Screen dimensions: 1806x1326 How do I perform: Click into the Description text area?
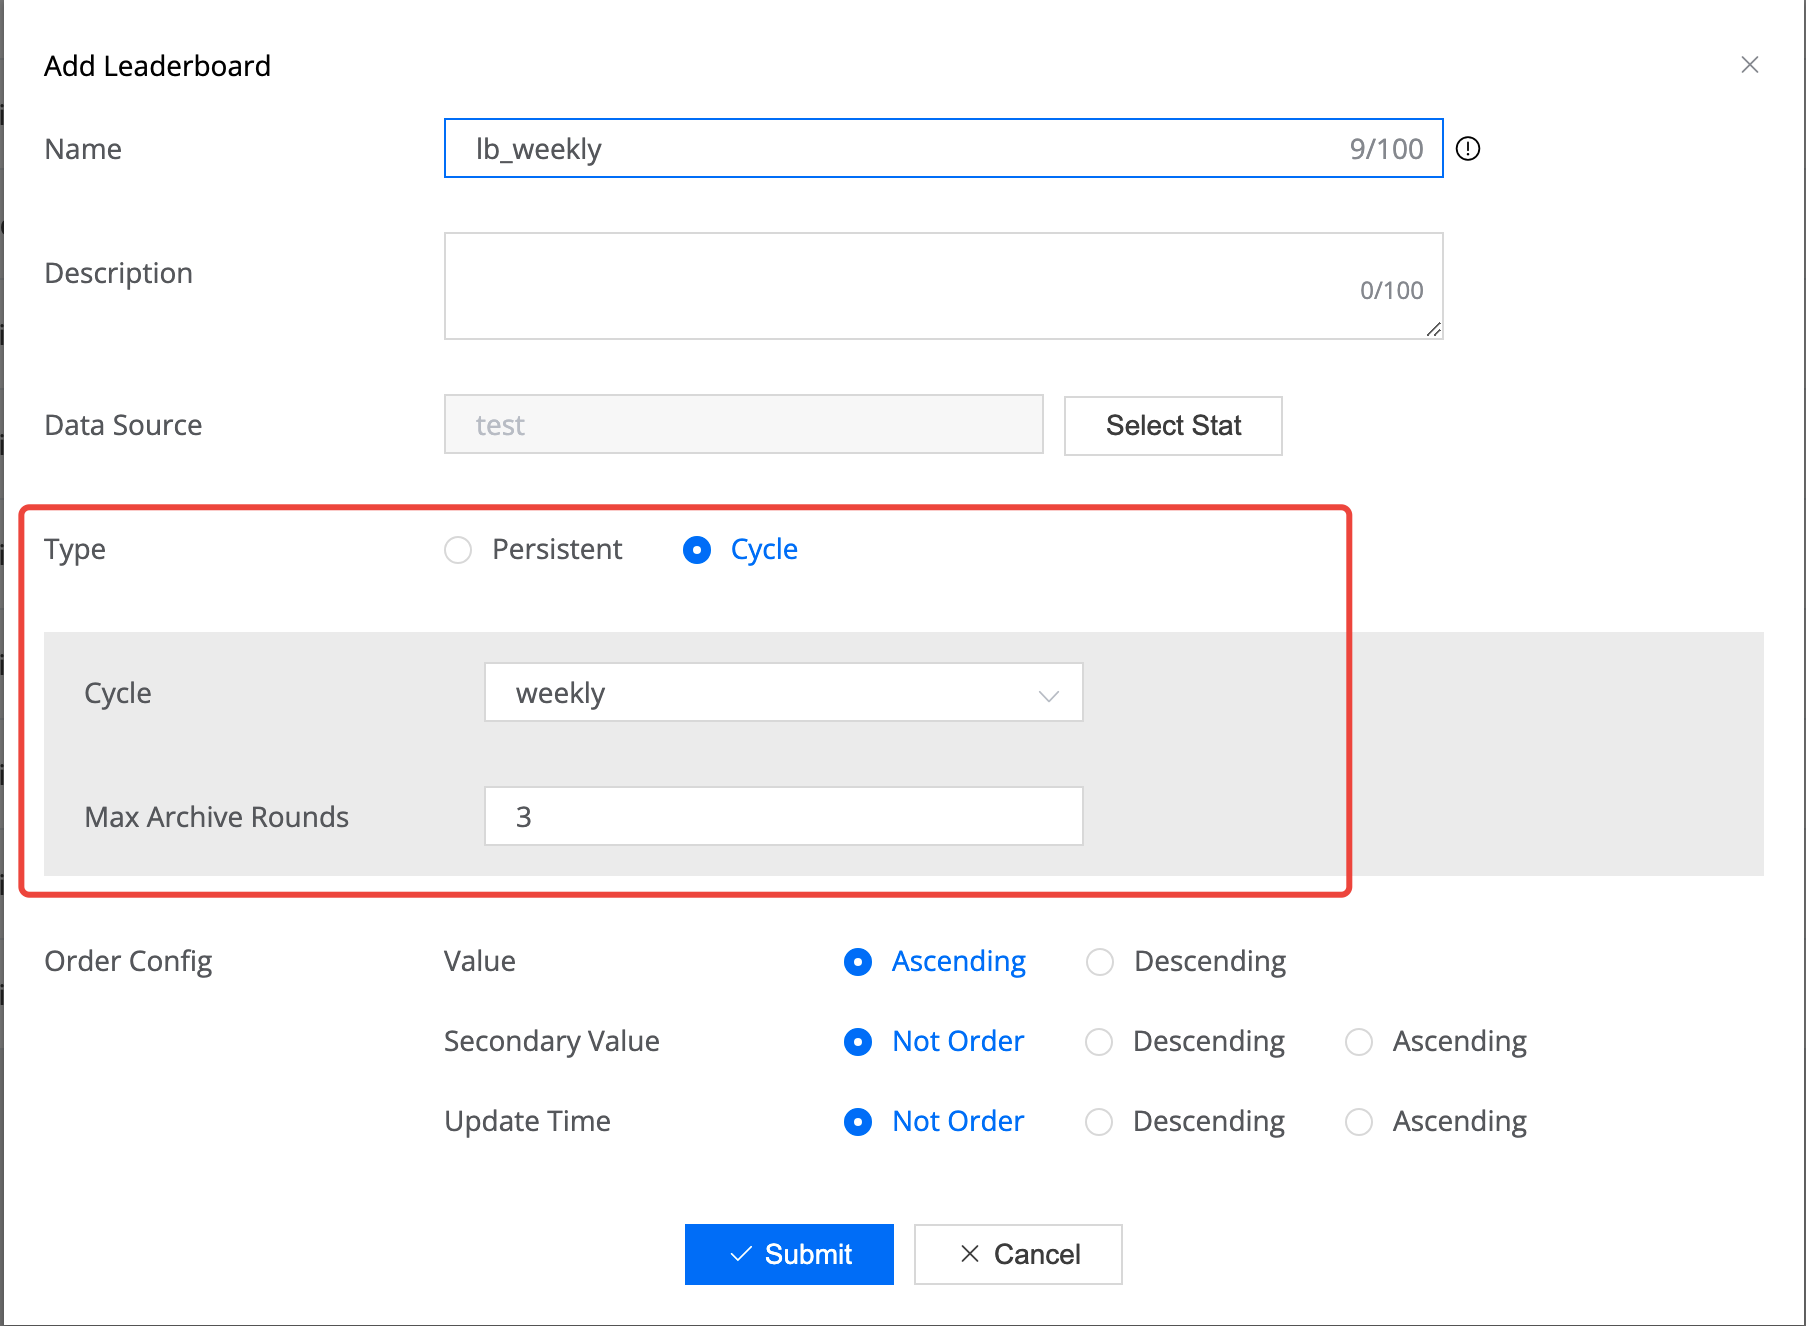click(x=943, y=286)
